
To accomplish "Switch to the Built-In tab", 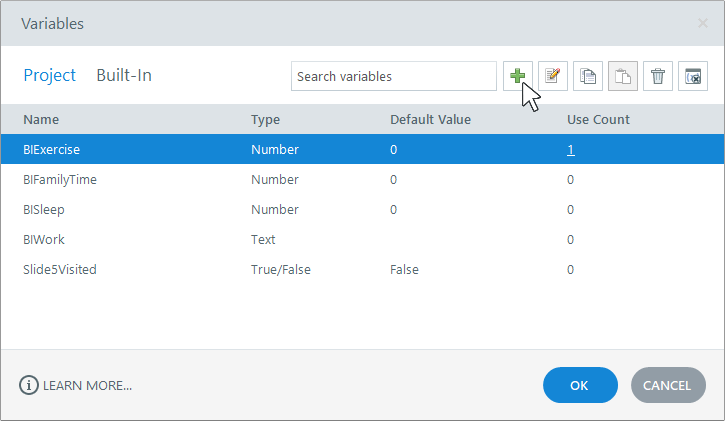I will [124, 75].
